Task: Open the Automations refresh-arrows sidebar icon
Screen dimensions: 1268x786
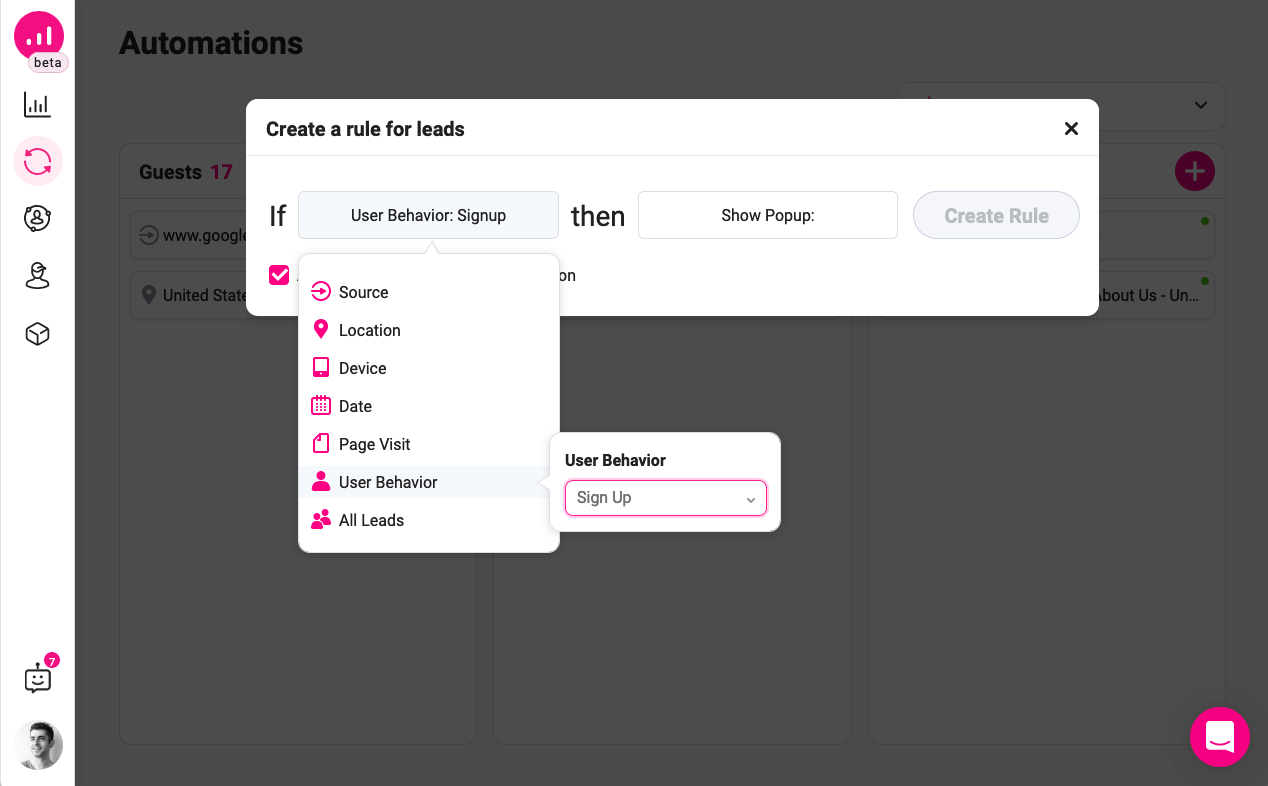Action: click(38, 161)
